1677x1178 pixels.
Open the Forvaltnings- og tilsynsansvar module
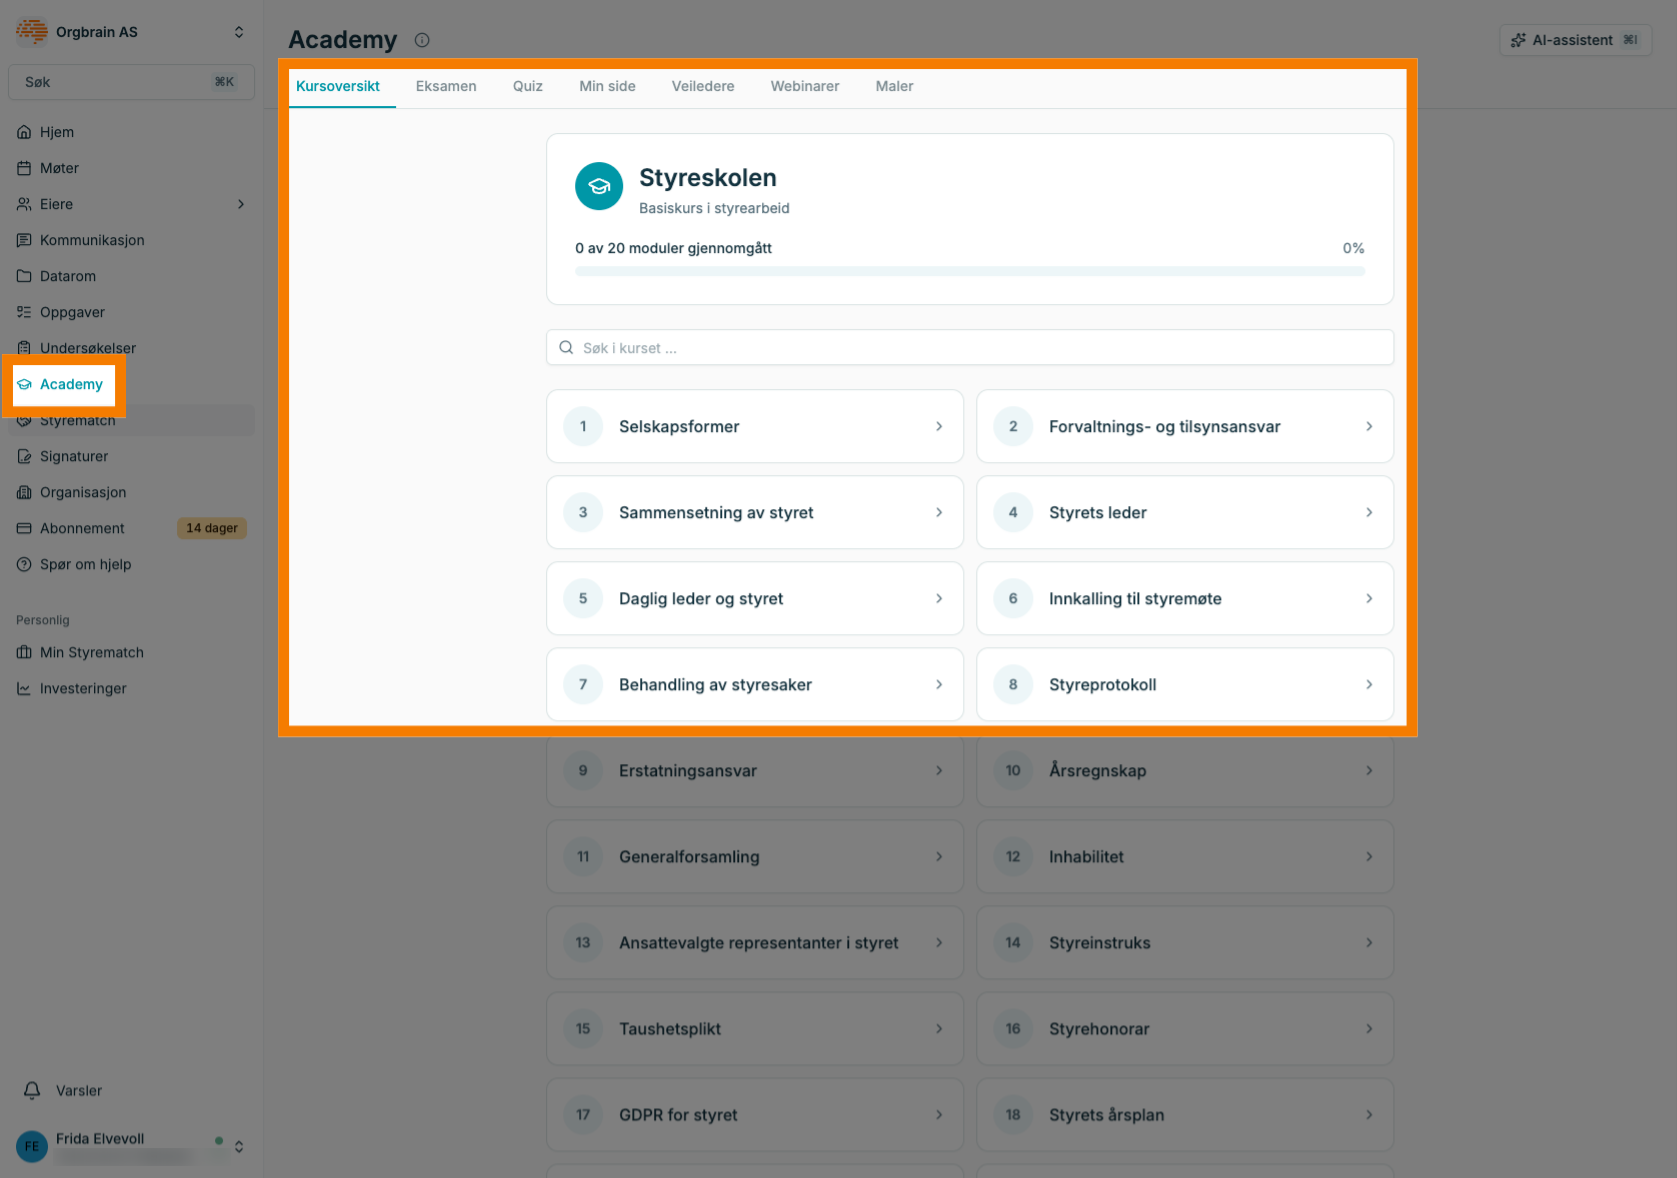click(1185, 426)
